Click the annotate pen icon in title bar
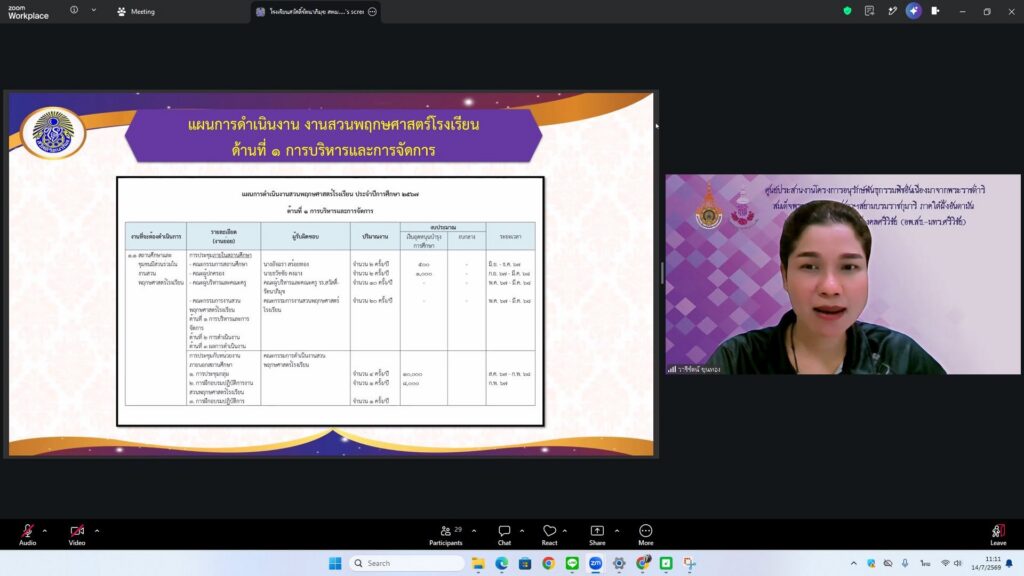 [x=892, y=11]
